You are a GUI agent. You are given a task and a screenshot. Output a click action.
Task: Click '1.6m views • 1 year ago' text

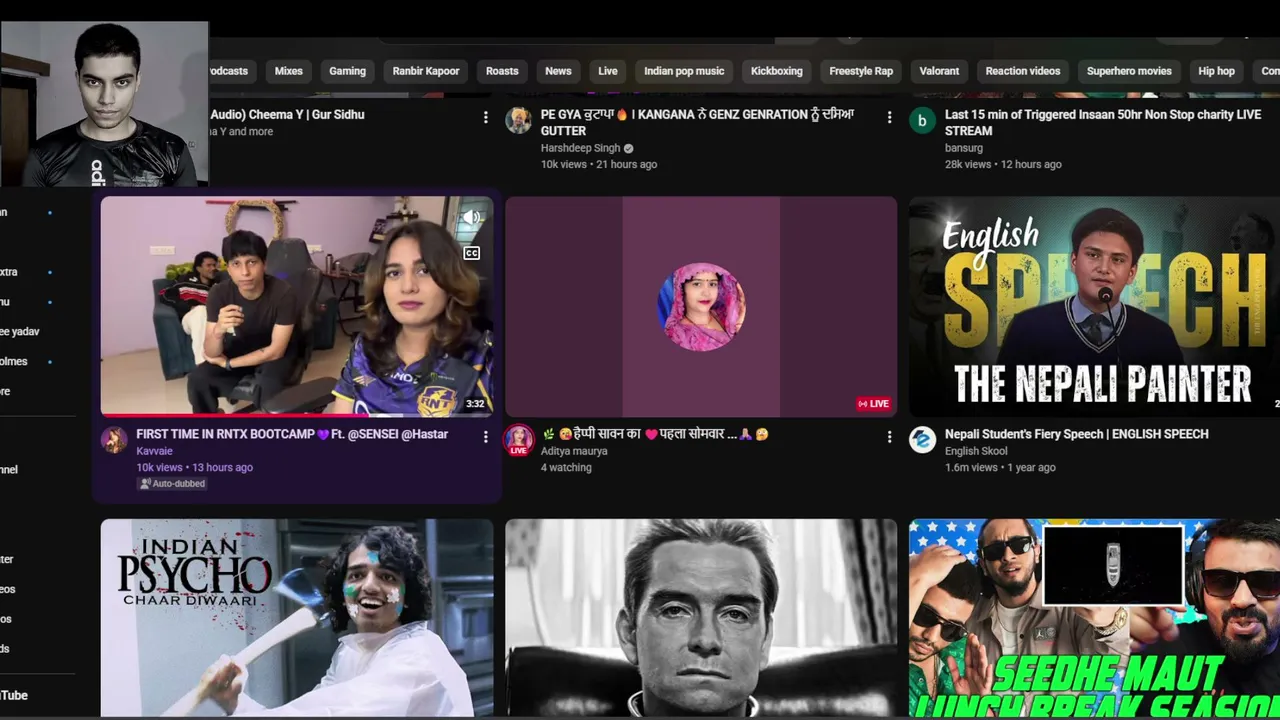1000,467
